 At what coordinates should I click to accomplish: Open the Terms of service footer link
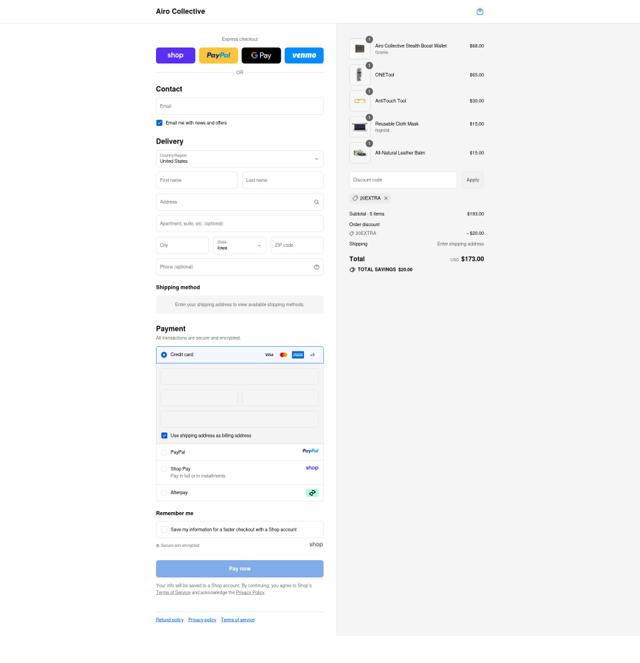coord(238,620)
